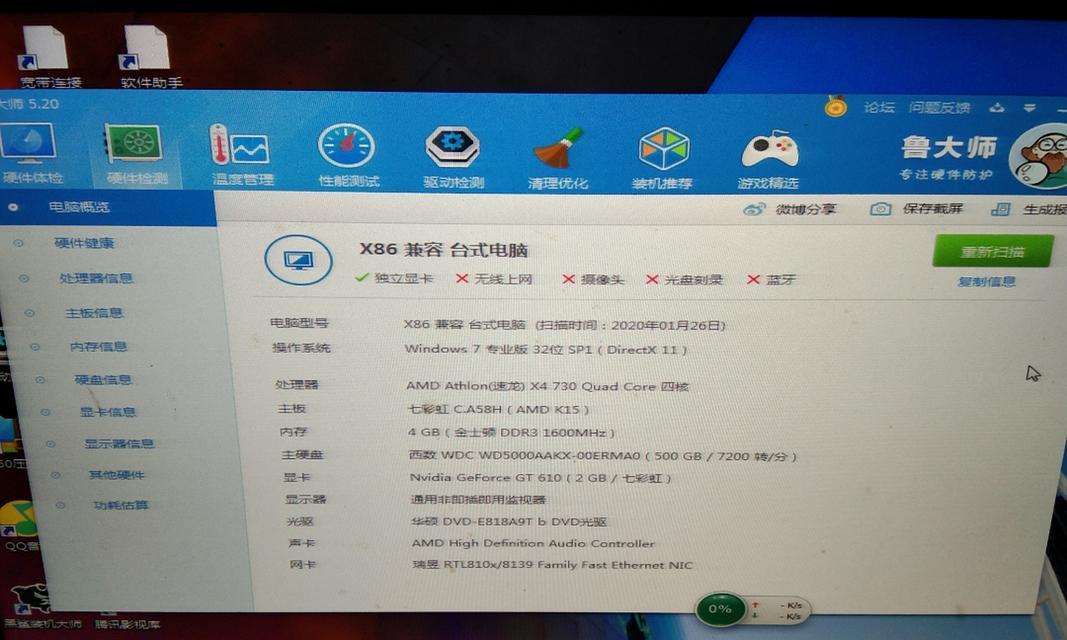The image size is (1067, 640).
Task: Select 电脑概览 in the sidebar
Action: point(79,207)
